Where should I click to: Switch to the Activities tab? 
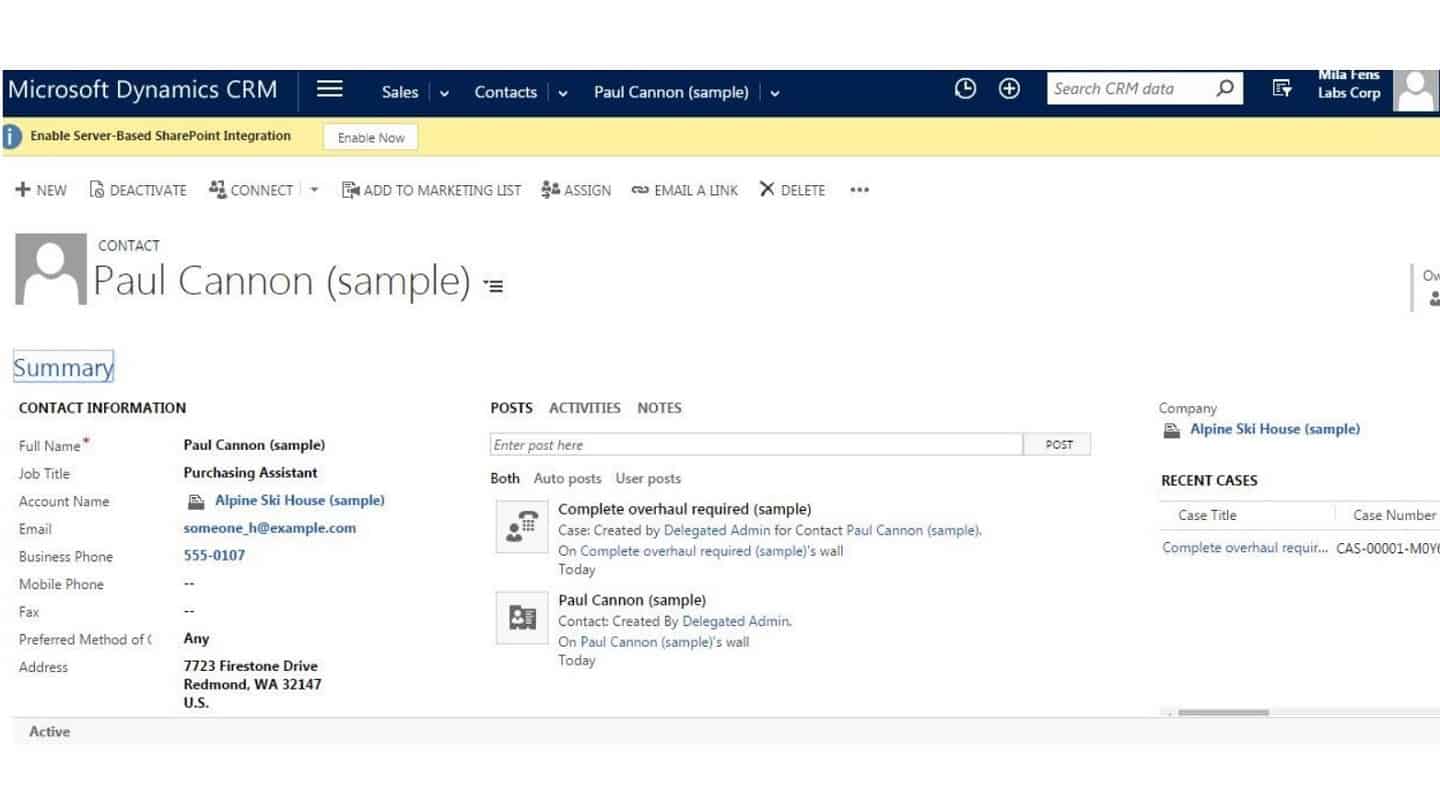pos(585,408)
